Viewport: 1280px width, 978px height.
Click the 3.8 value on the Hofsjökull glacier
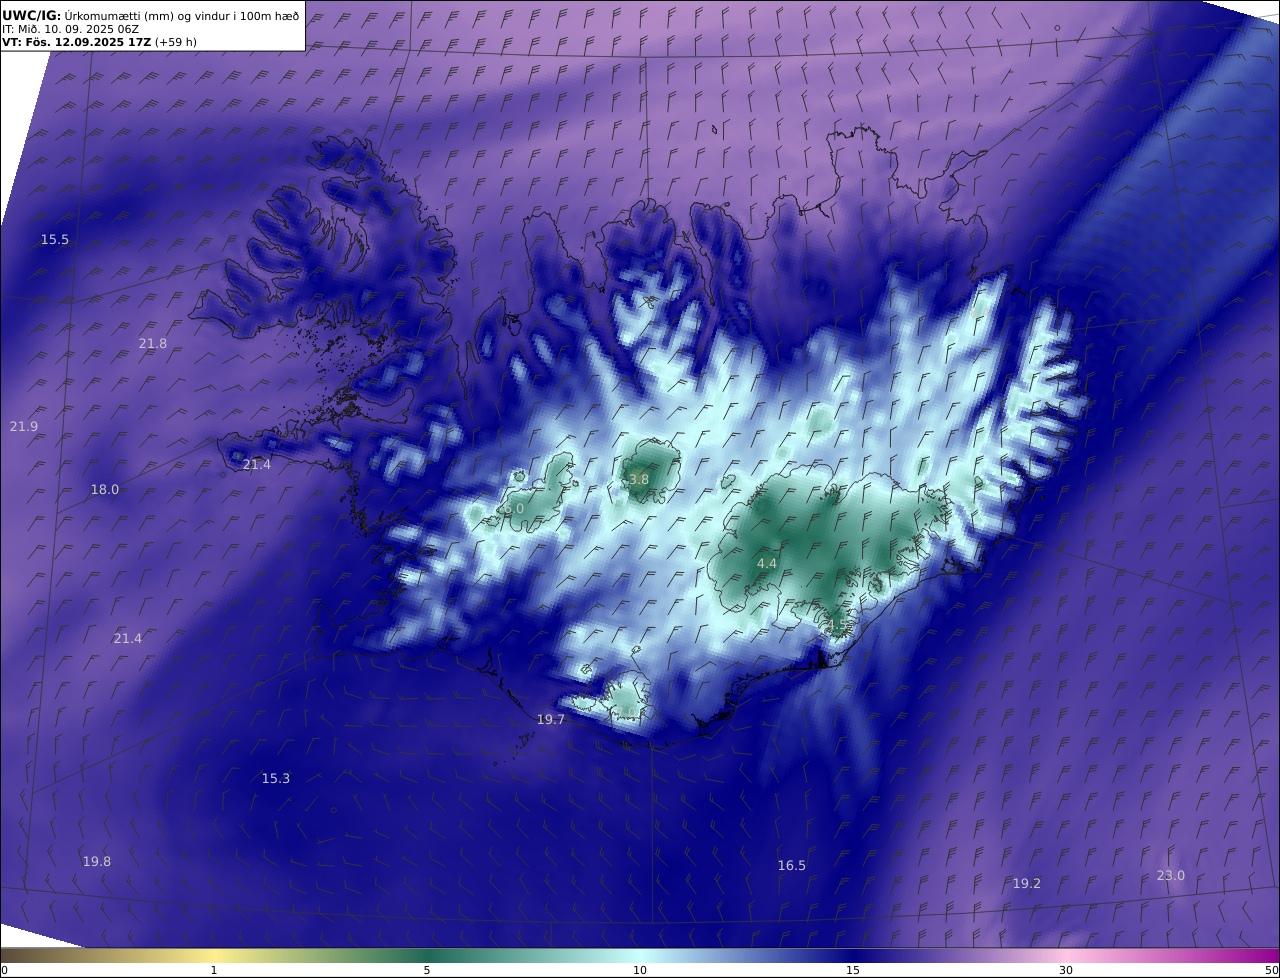pyautogui.click(x=639, y=480)
